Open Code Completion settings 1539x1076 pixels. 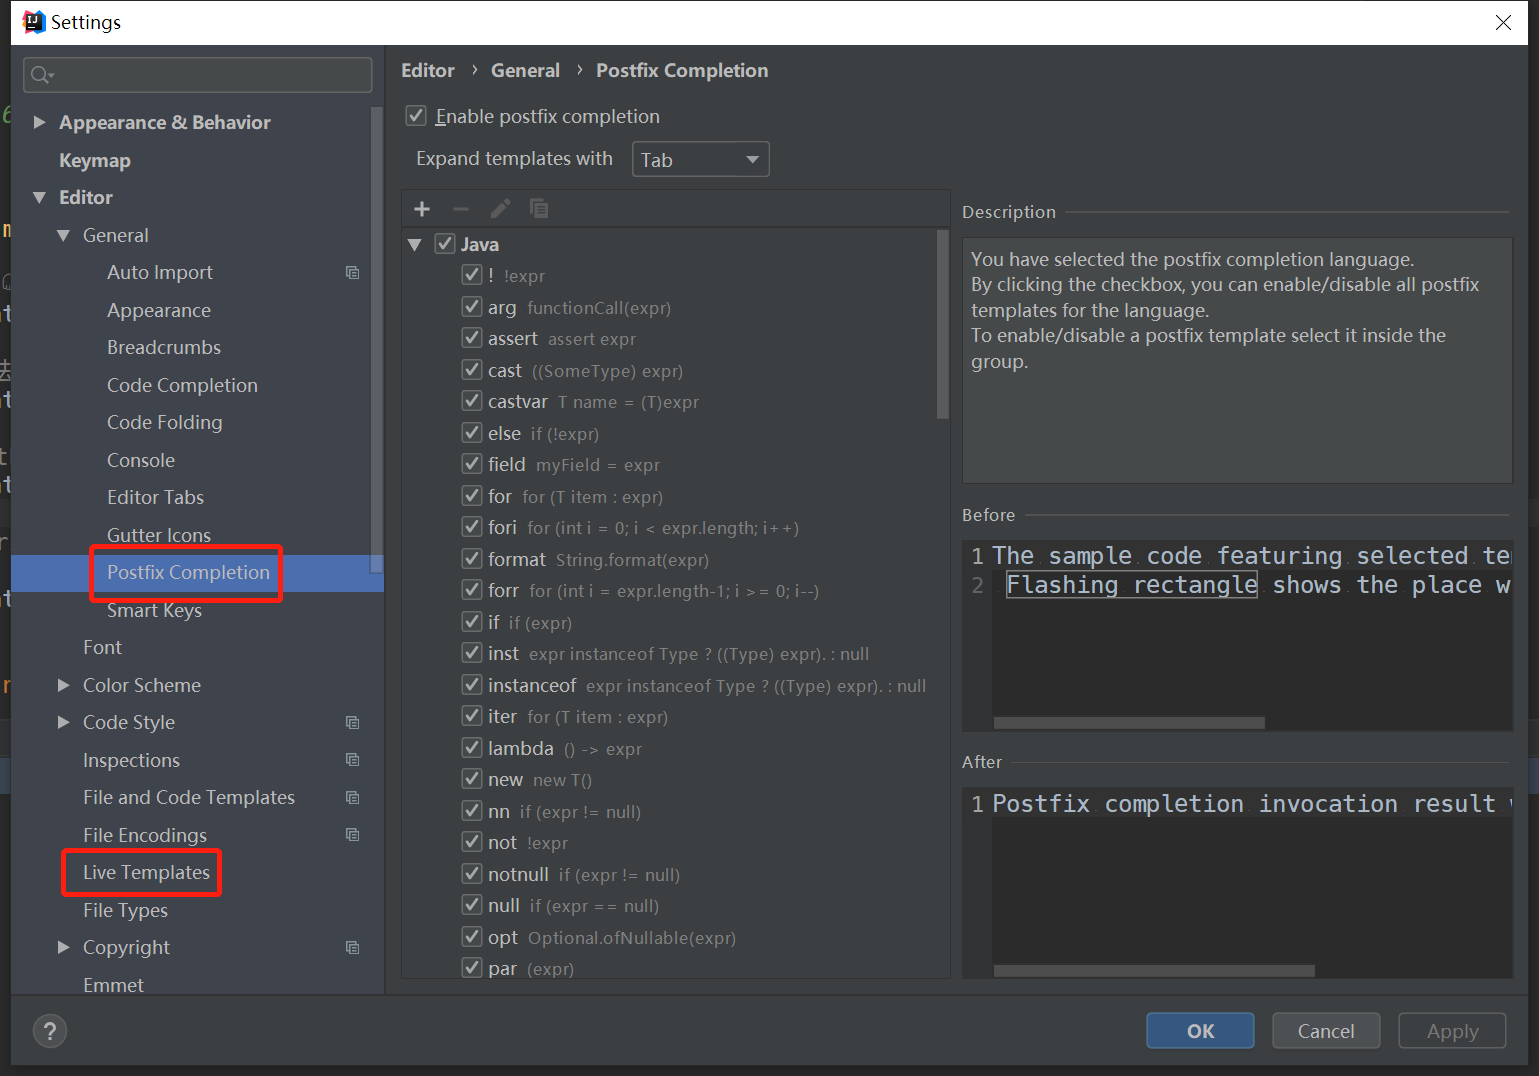pos(182,385)
